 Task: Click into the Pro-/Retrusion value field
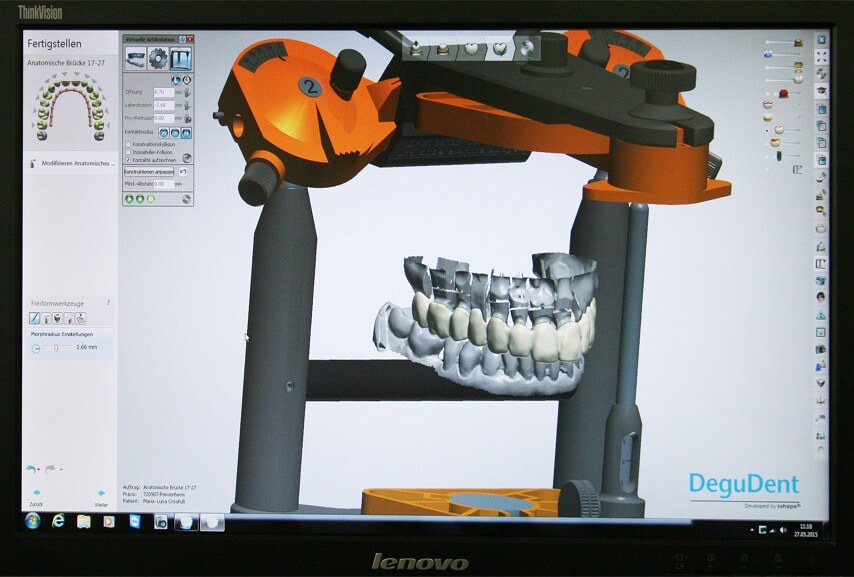tap(163, 118)
